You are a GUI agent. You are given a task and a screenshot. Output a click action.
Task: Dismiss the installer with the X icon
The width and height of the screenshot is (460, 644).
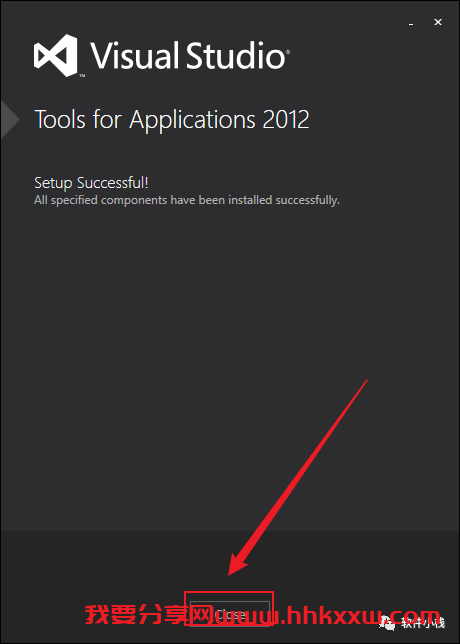point(438,22)
